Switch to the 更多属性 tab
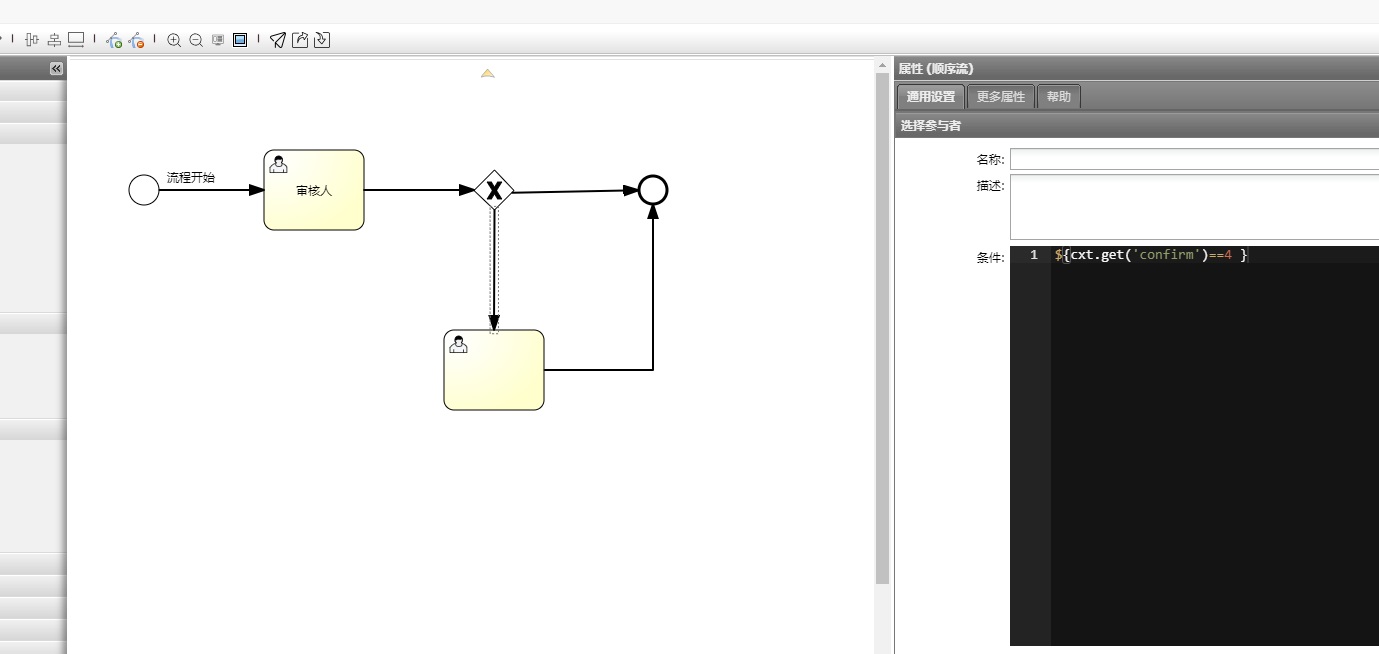This screenshot has height=654, width=1379. pyautogui.click(x=1000, y=97)
